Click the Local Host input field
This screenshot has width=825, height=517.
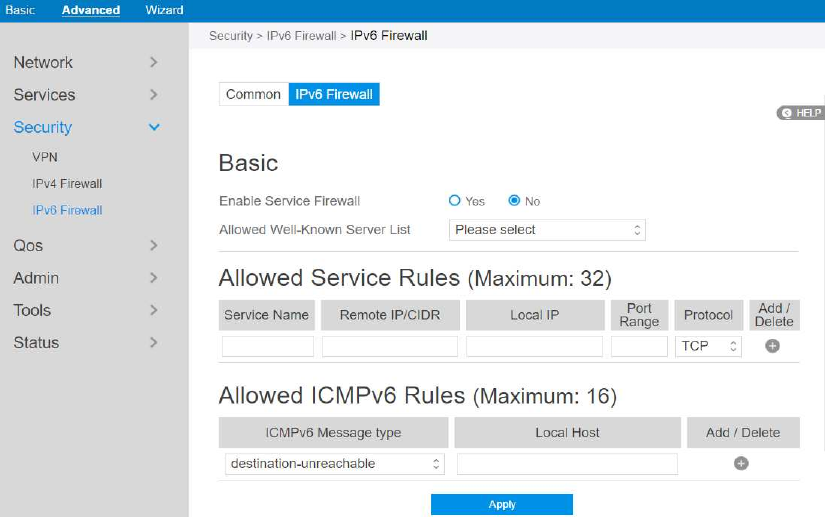[x=567, y=464]
